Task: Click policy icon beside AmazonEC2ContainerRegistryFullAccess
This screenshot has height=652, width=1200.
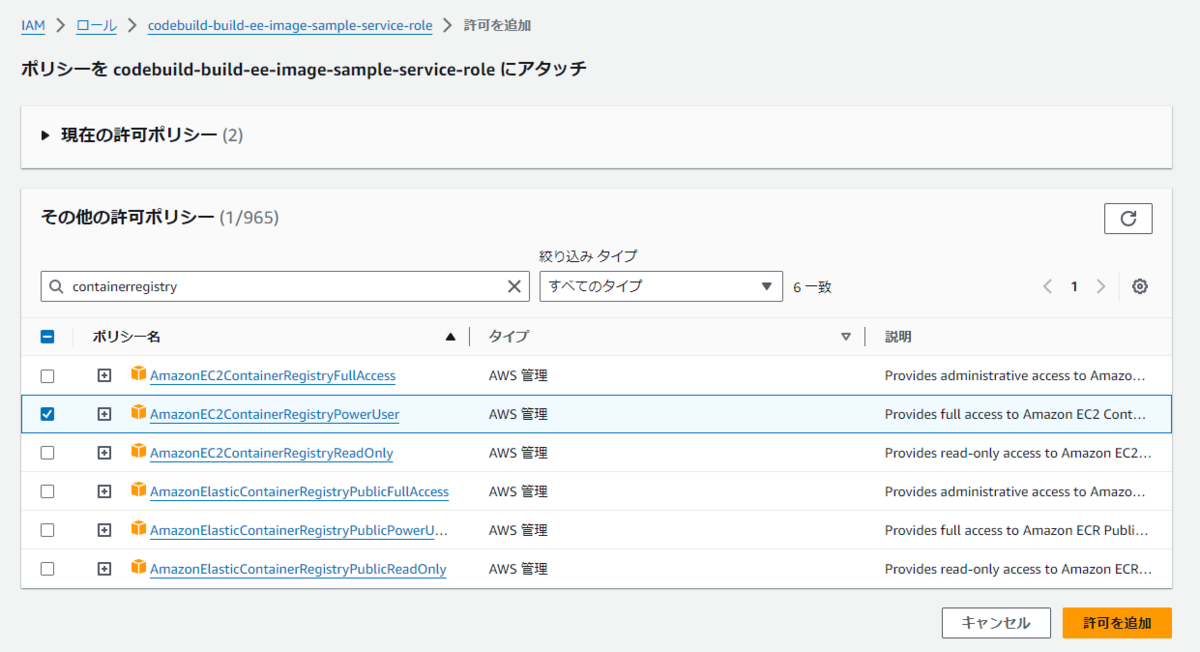Action: point(138,375)
